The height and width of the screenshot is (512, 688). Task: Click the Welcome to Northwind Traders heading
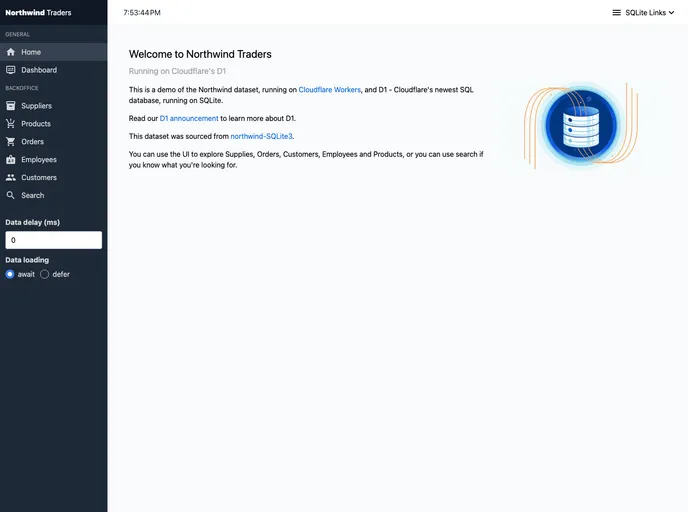coord(200,54)
